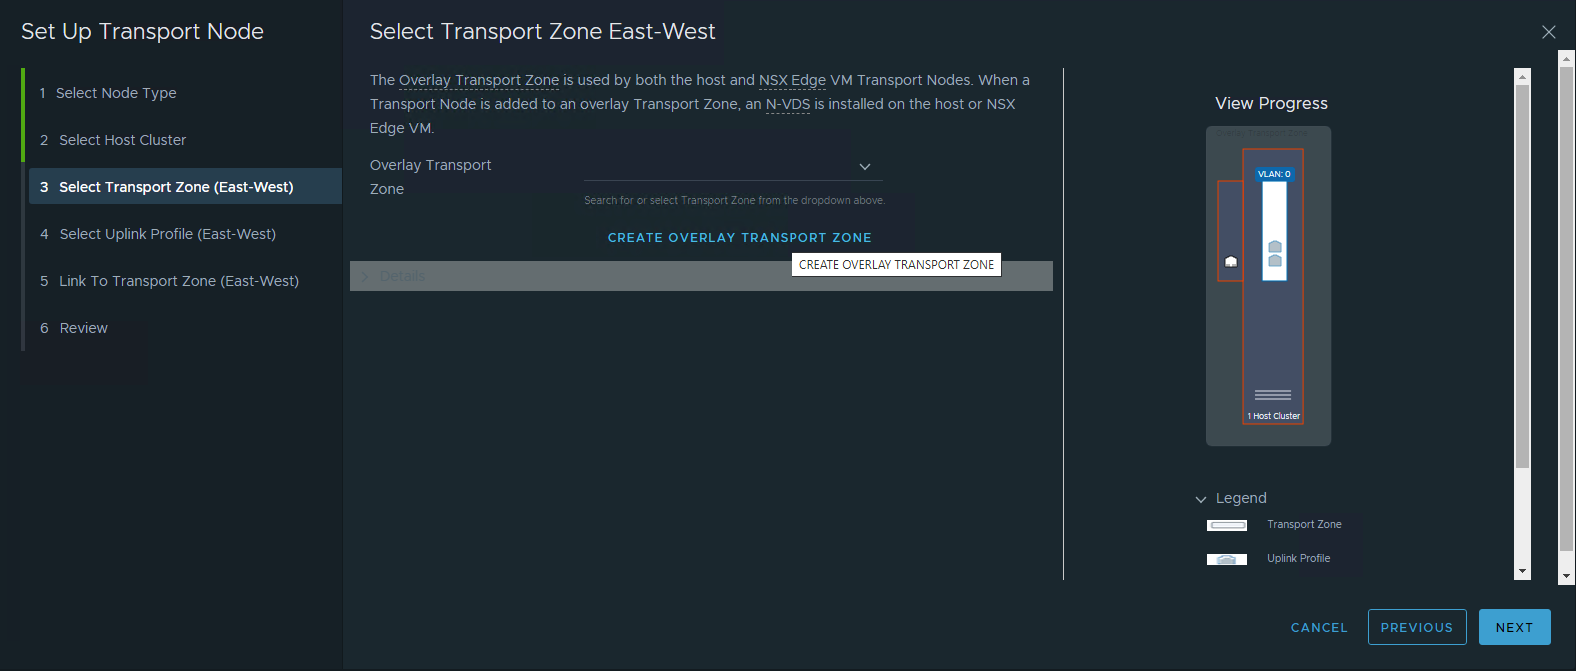Image resolution: width=1576 pixels, height=671 pixels.
Task: Cancel the transport node setup
Action: (x=1319, y=628)
